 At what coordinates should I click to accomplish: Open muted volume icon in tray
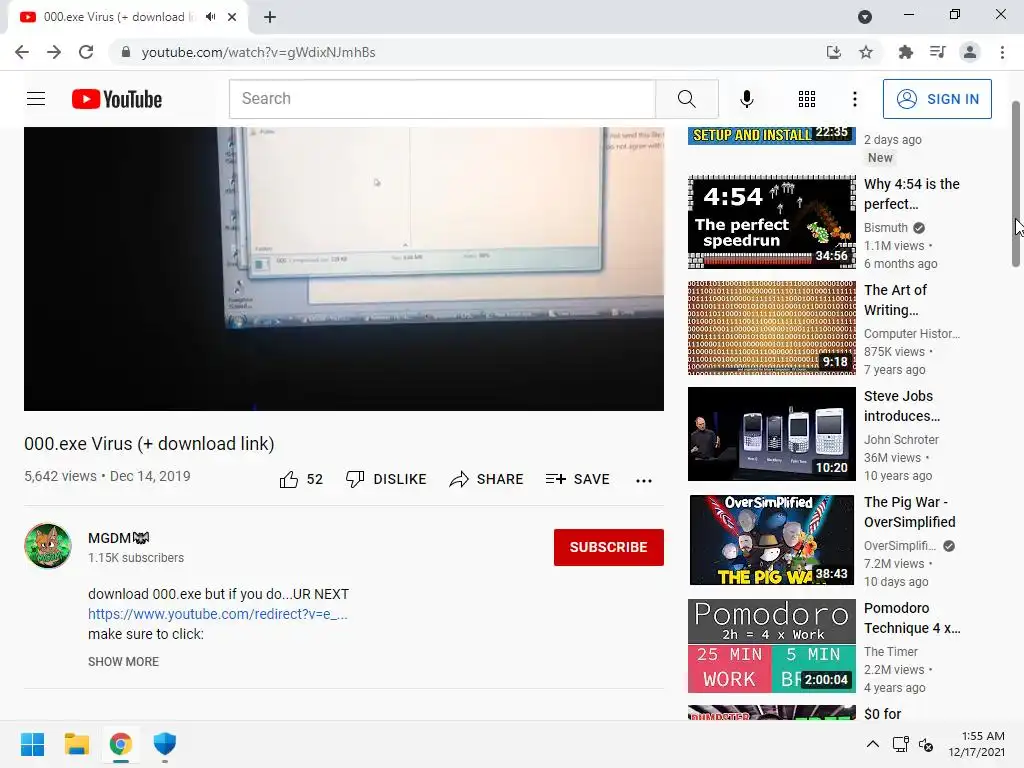pos(926,744)
